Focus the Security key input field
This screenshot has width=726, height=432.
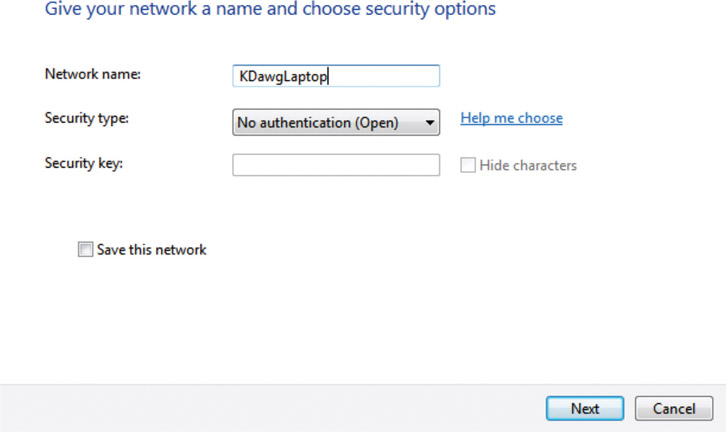tap(335, 165)
